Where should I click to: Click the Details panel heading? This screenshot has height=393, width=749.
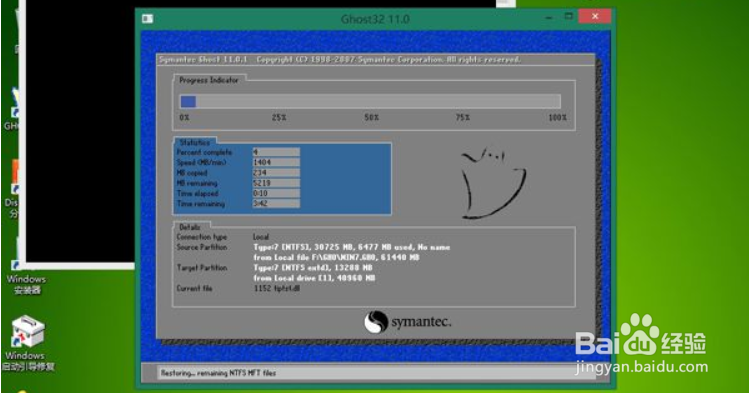190,227
